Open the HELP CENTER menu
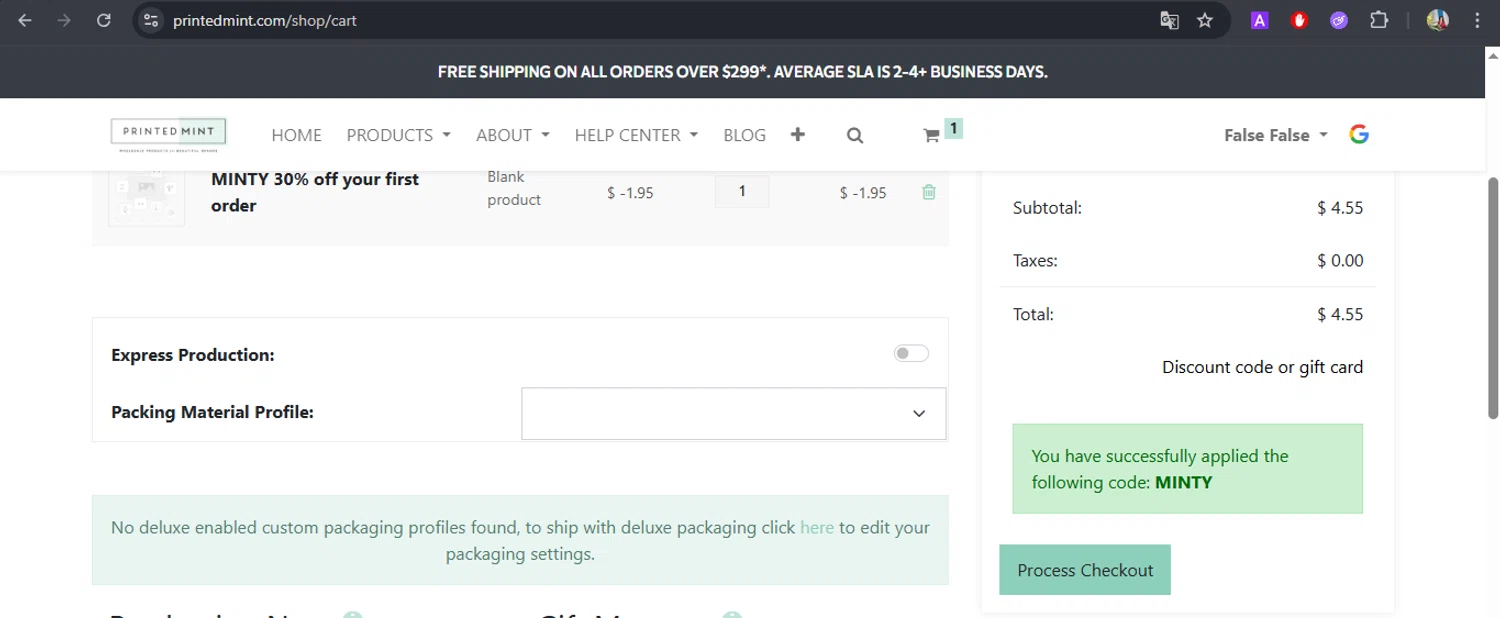The width and height of the screenshot is (1500, 618). (x=636, y=135)
